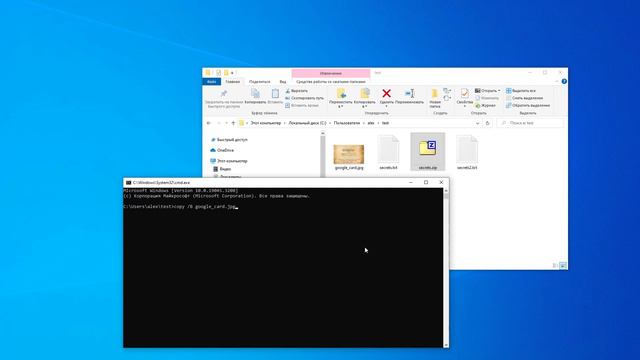640x360 pixels.
Task: Maximize the cmd.exe window
Action: click(x=426, y=182)
